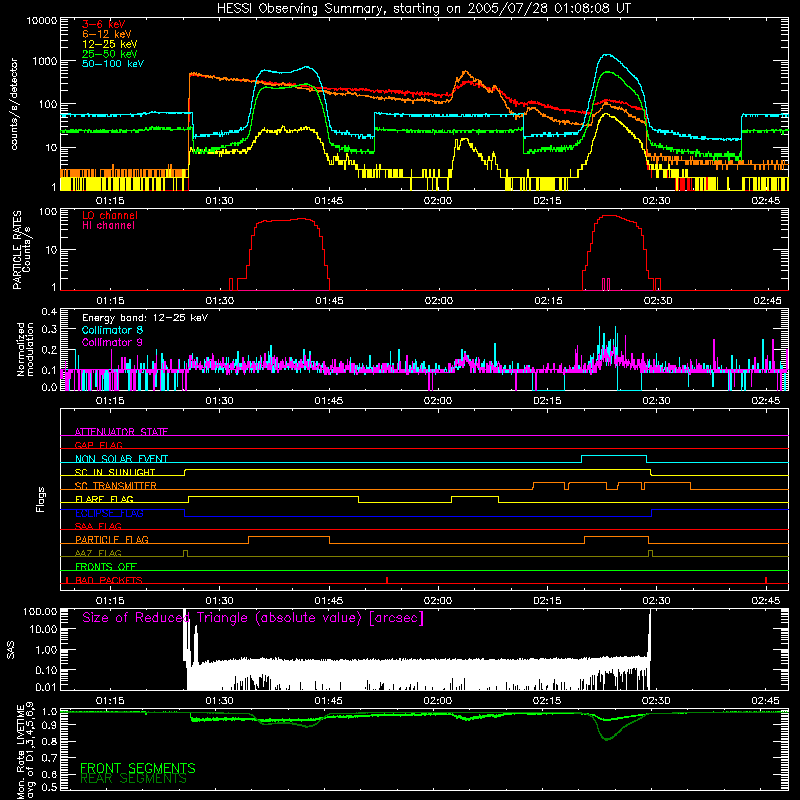The image size is (800, 800).
Task: Click the GAP_FLAG label
Action: click(98, 445)
